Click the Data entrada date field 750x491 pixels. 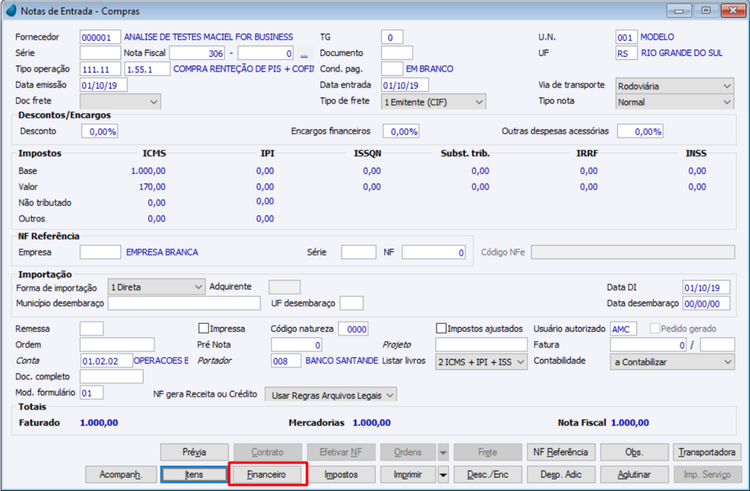coord(405,85)
